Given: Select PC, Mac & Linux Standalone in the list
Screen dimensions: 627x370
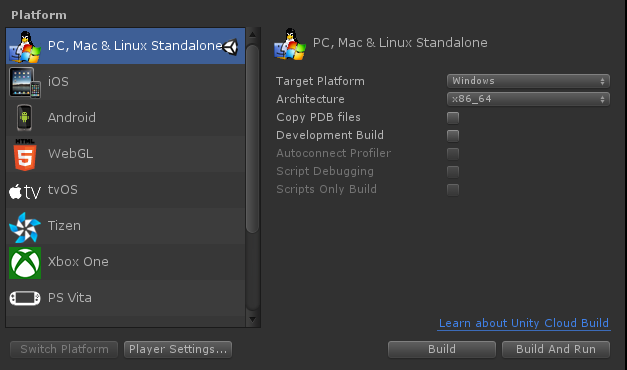Looking at the screenshot, I should [x=126, y=46].
